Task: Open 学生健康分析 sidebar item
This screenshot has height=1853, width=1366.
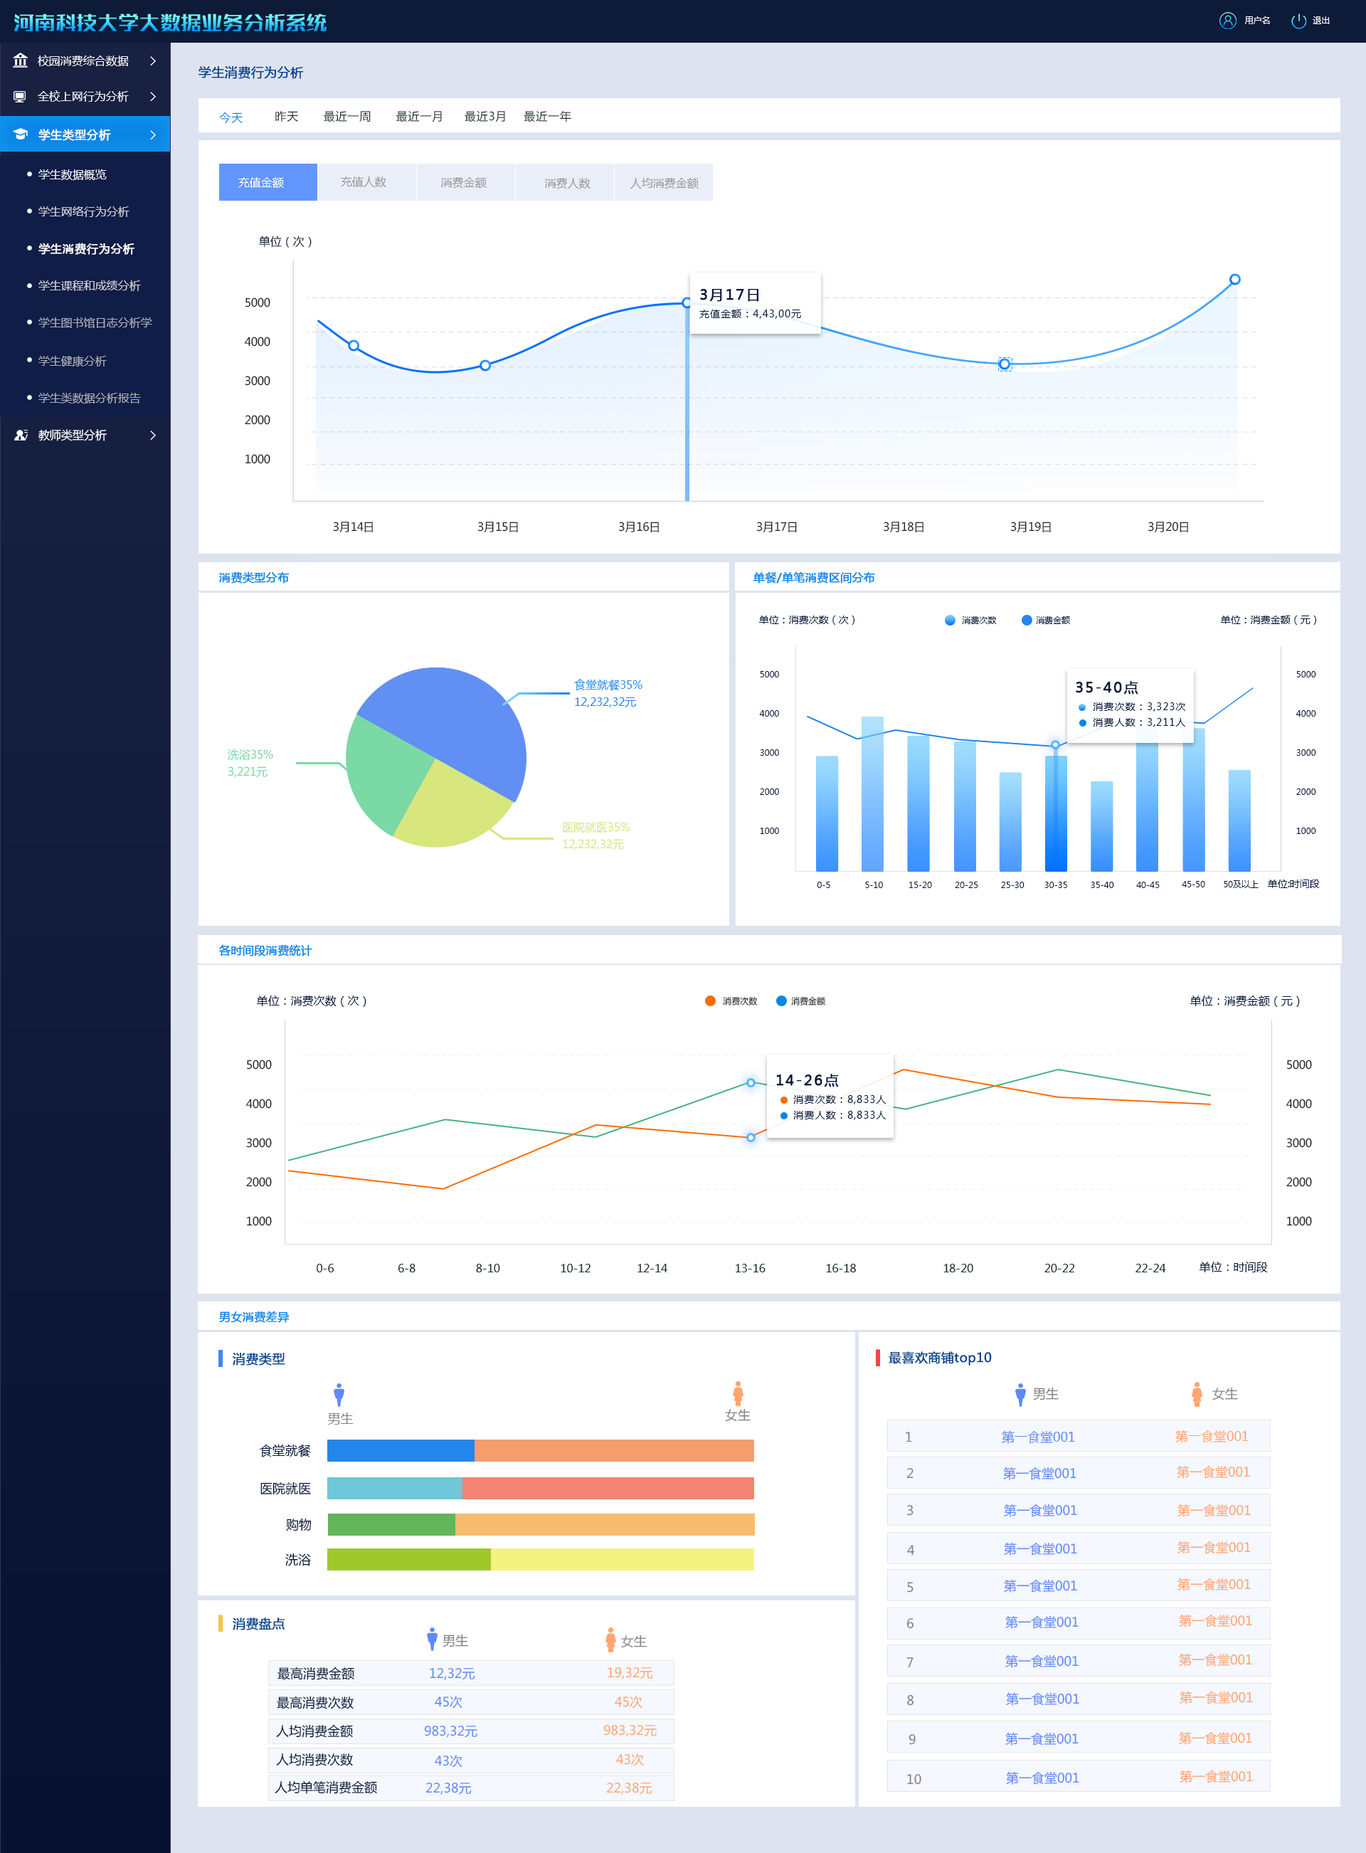Action: point(72,361)
